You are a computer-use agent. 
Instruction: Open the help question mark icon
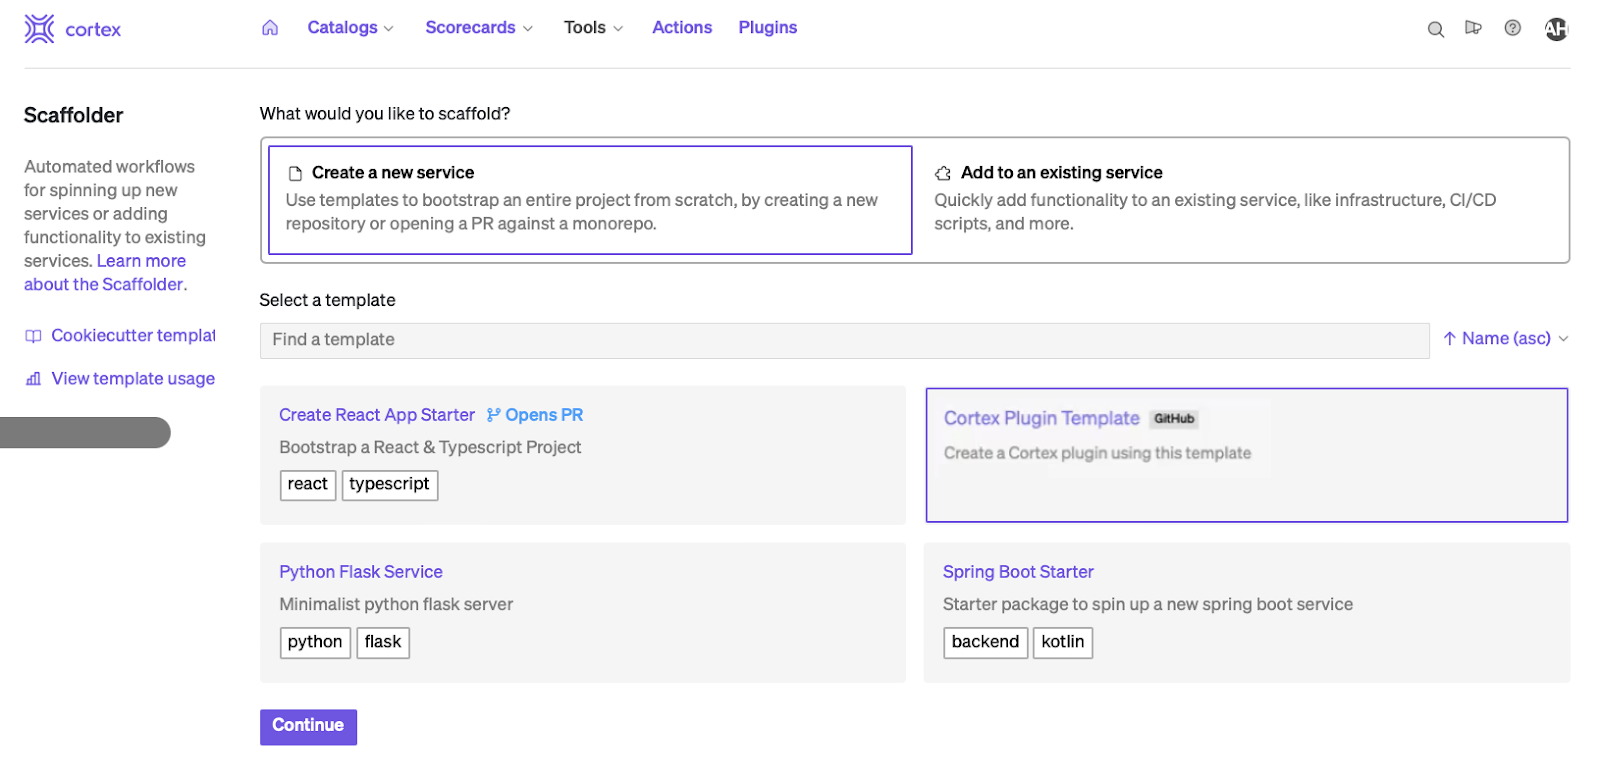pyautogui.click(x=1512, y=28)
